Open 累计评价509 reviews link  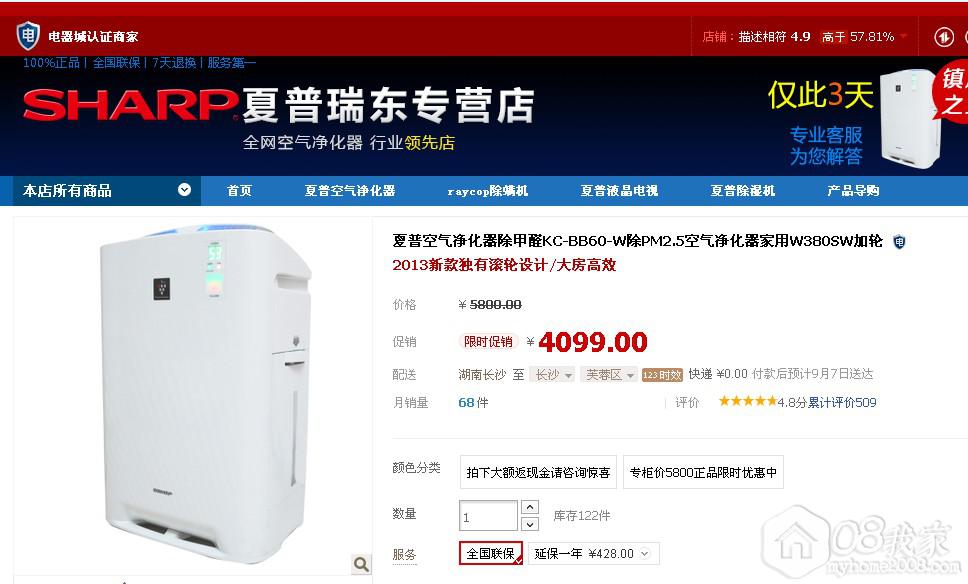[842, 403]
